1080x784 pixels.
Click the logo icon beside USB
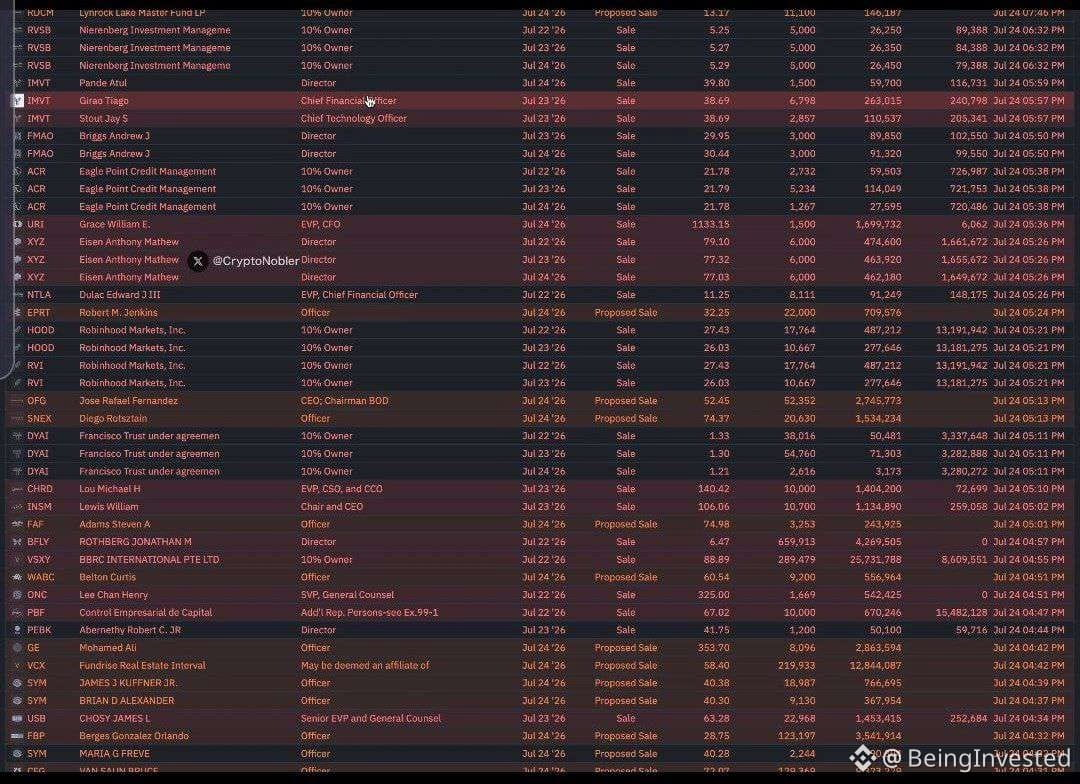pos(18,718)
